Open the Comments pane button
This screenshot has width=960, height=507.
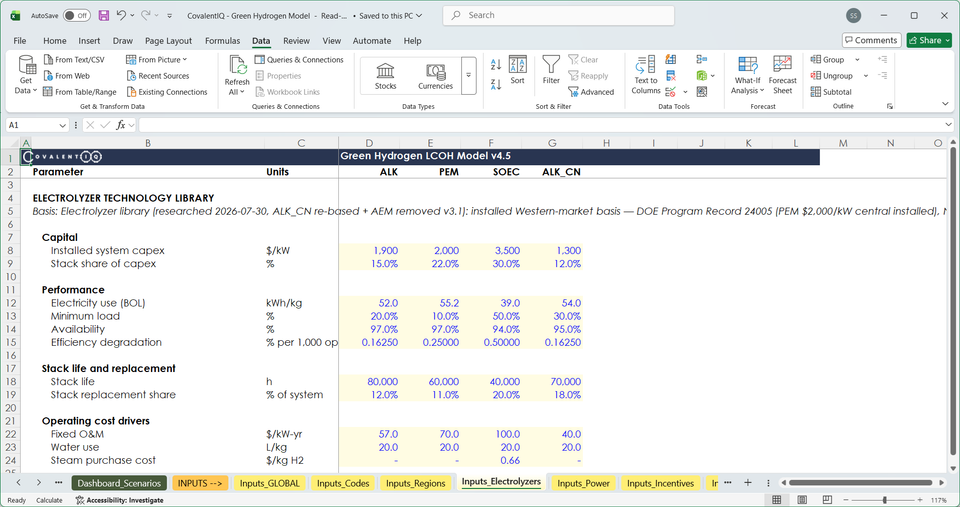tap(871, 40)
